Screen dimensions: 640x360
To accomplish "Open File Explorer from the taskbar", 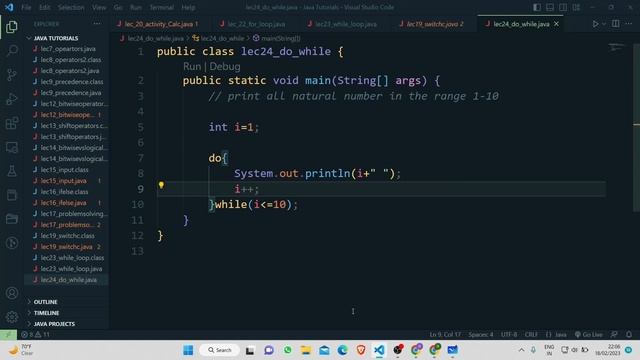I will point(306,350).
